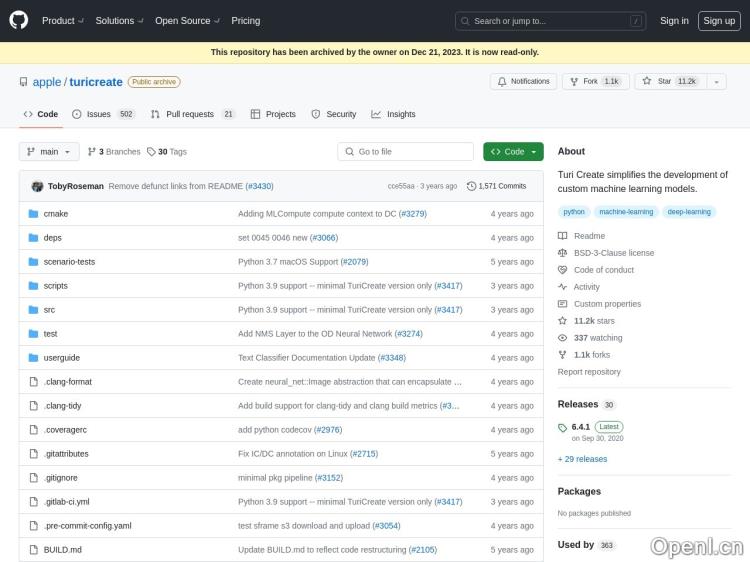
Task: Click the release tag icon beside 6.4.1
Action: pyautogui.click(x=563, y=427)
